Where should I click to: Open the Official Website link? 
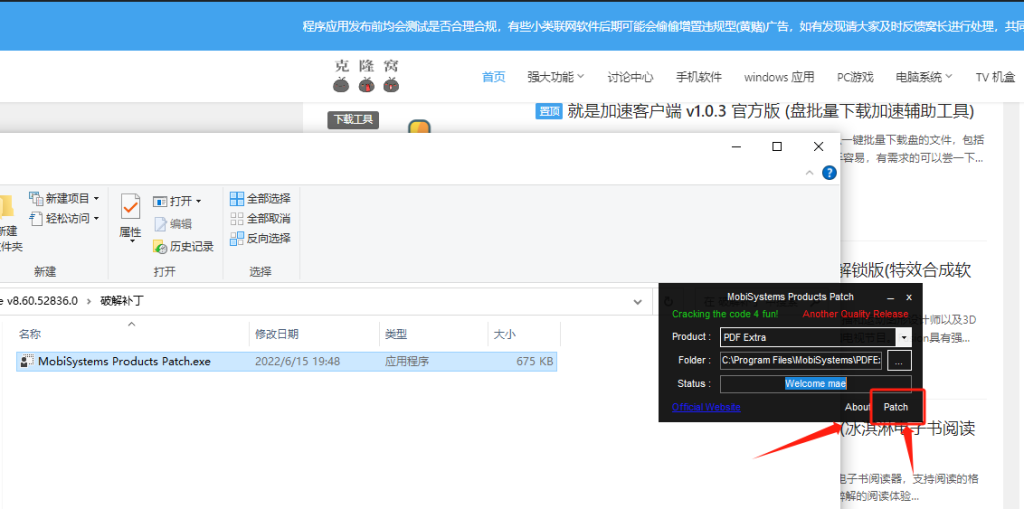point(706,407)
